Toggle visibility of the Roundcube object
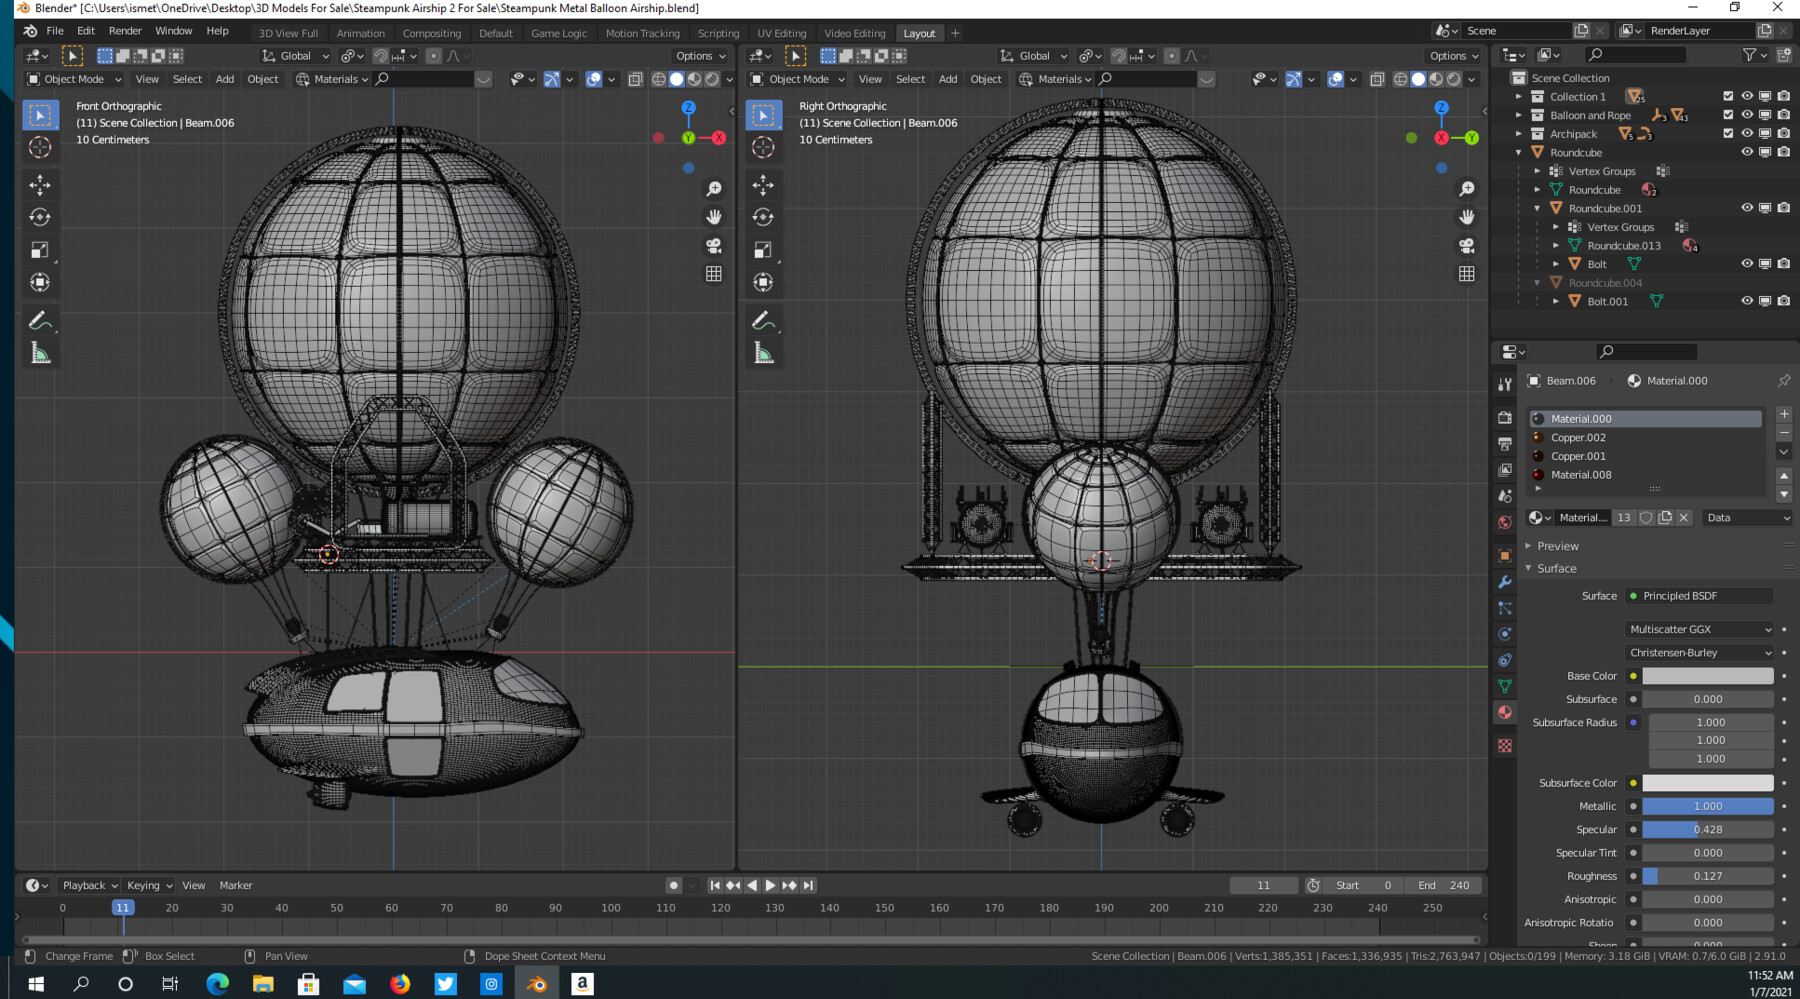The image size is (1800, 999). (1748, 152)
